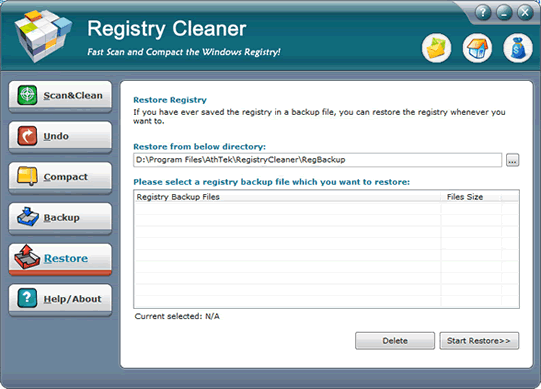The height and width of the screenshot is (389, 541).
Task: Click the Registry Backup Files column header
Action: click(x=287, y=197)
